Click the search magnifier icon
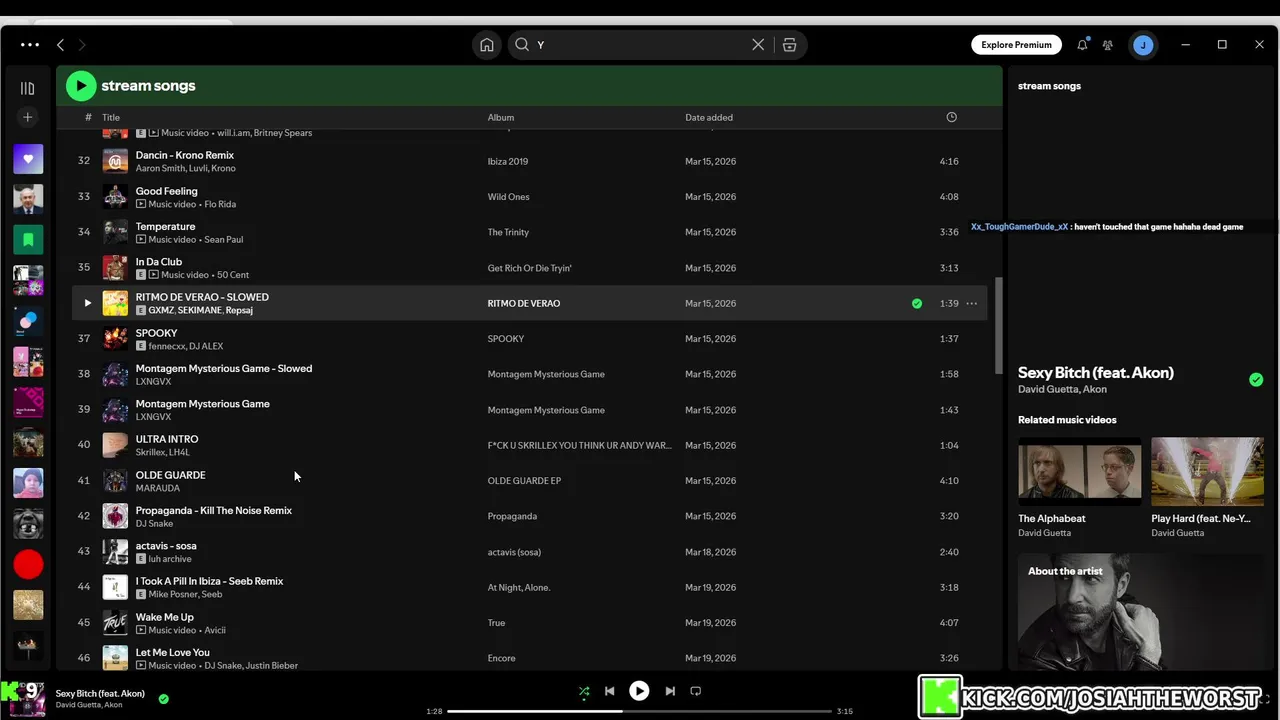The image size is (1280, 720). pos(522,45)
